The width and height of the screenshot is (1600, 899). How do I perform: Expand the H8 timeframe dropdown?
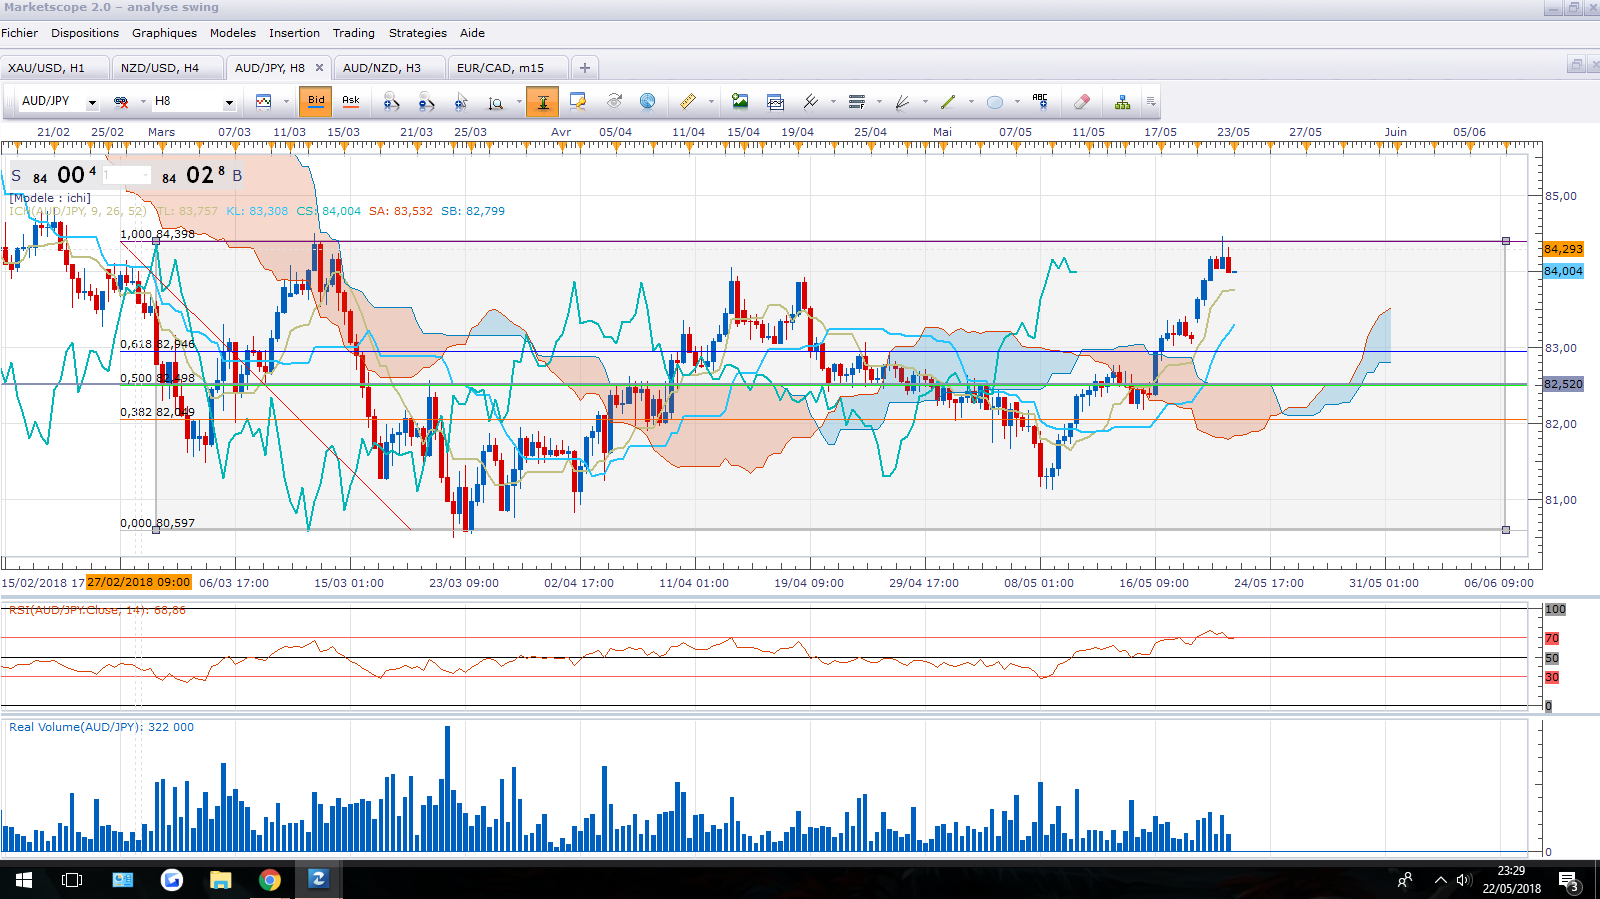pyautogui.click(x=229, y=102)
